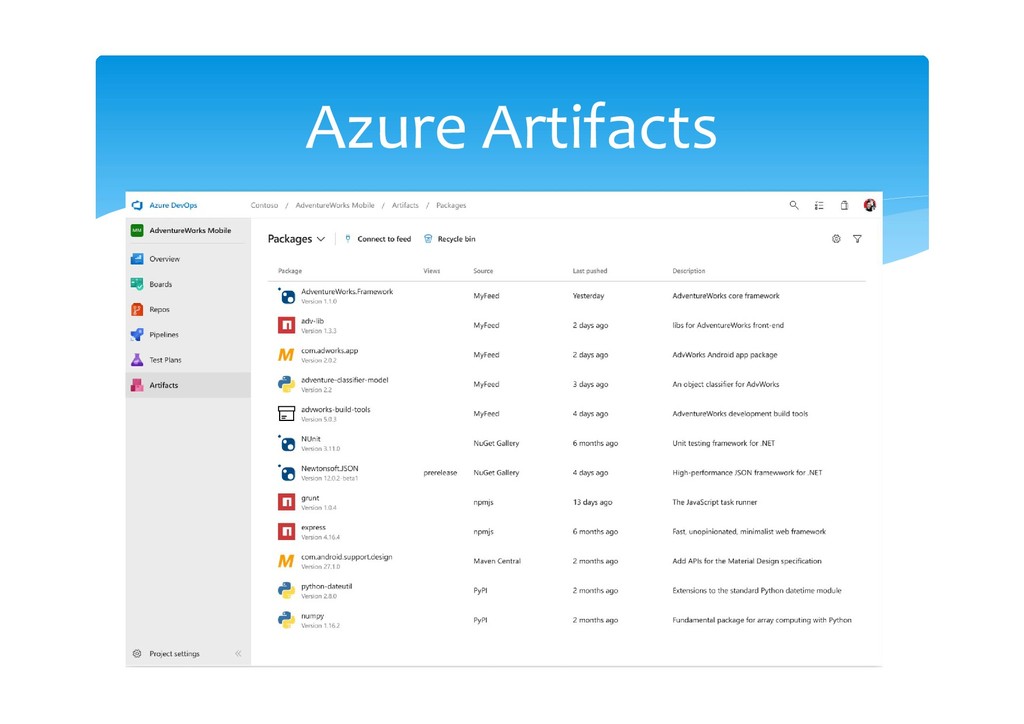Select Artifacts in the sidebar
This screenshot has width=1024, height=724.
coord(188,385)
